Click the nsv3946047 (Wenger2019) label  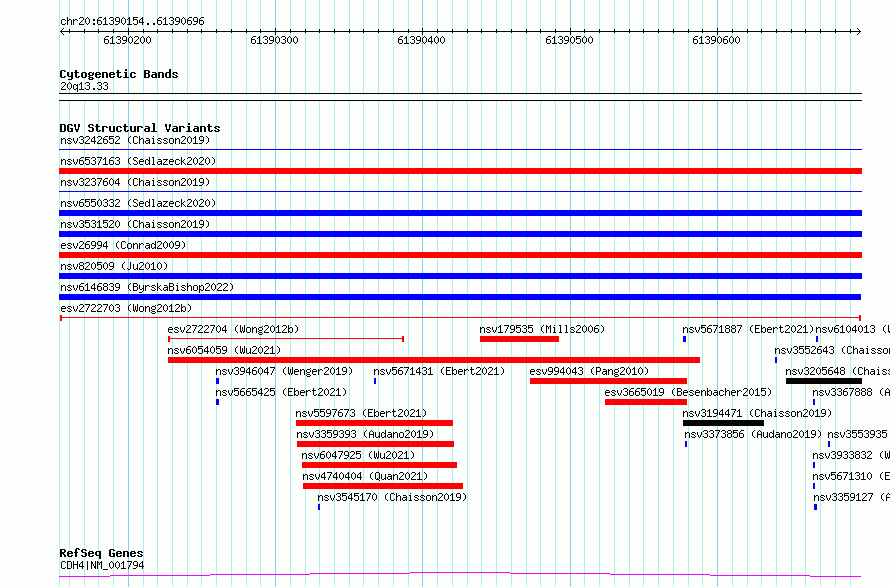[284, 371]
